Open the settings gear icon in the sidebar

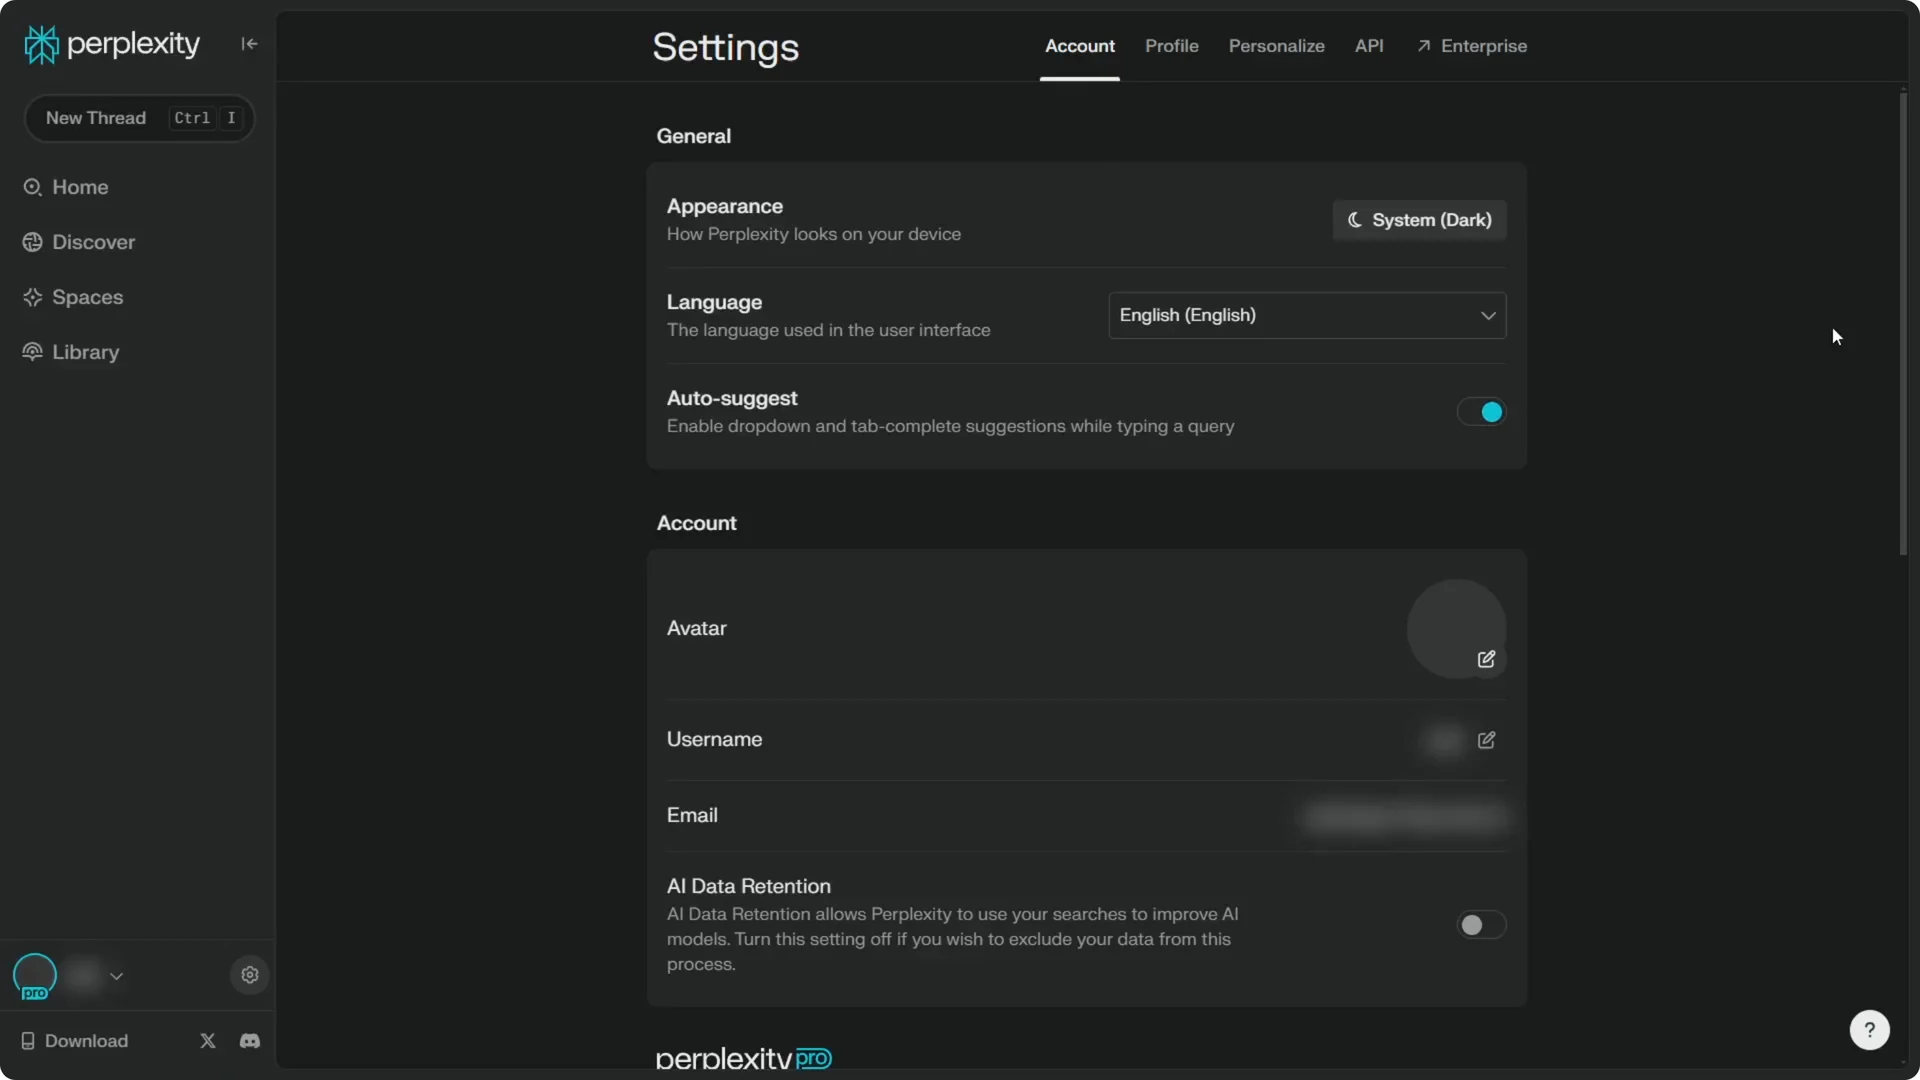click(x=250, y=975)
